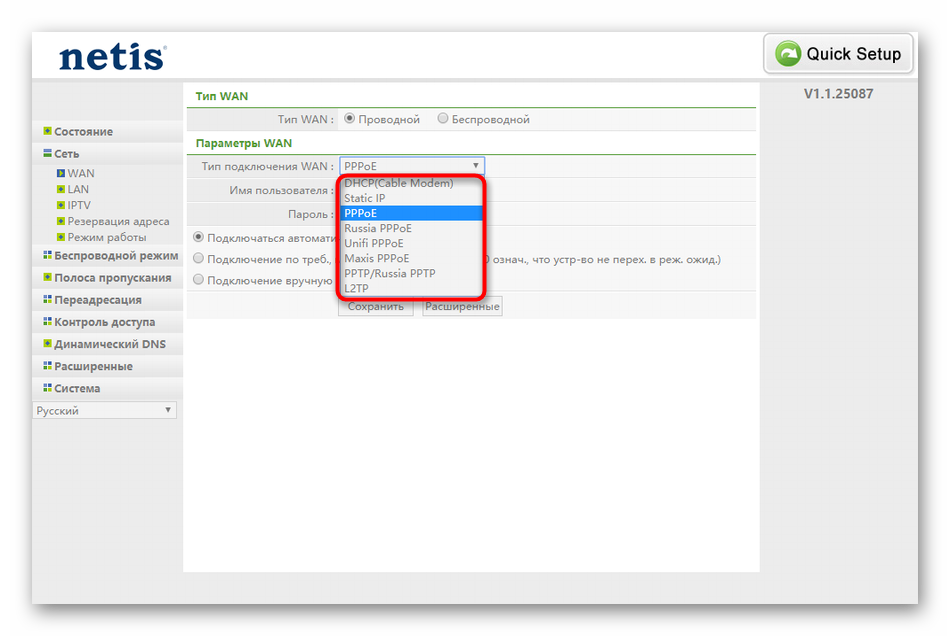Click the green Quick Setup arrow icon
The width and height of the screenshot is (950, 636).
788,54
